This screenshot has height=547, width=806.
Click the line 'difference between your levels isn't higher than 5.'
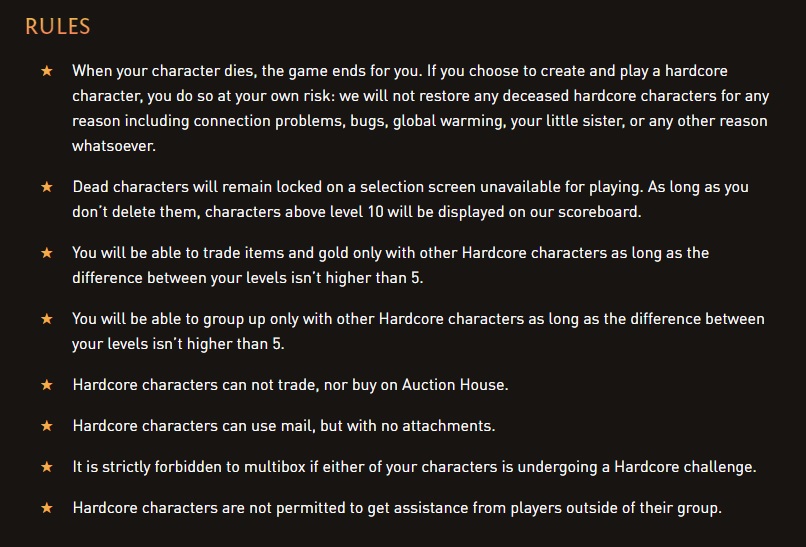[248, 278]
